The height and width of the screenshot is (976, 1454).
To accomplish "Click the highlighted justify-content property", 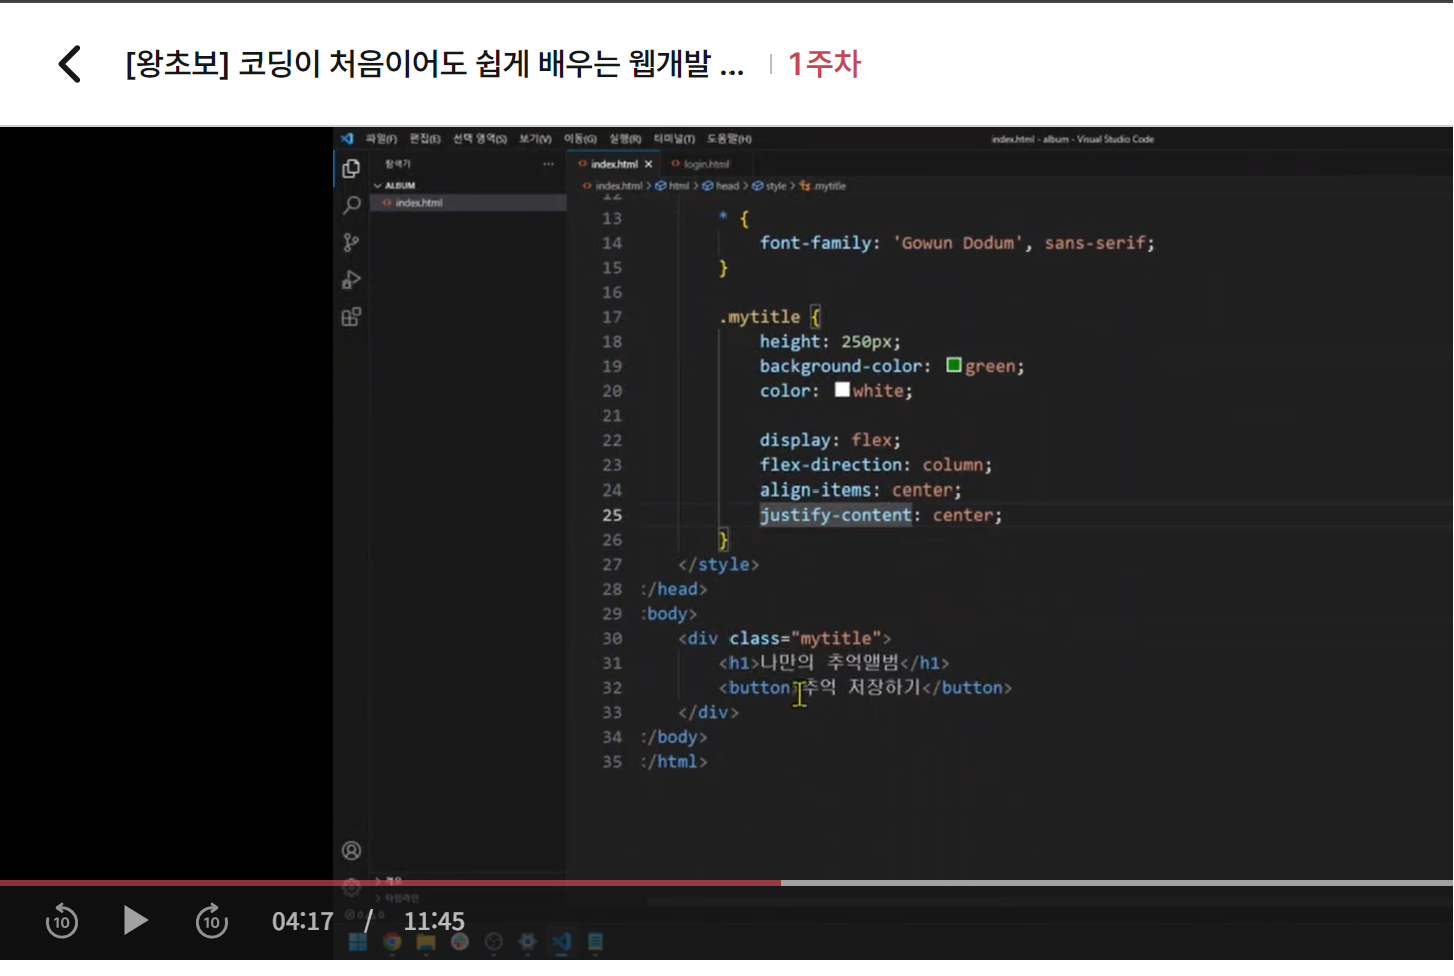I will point(835,515).
